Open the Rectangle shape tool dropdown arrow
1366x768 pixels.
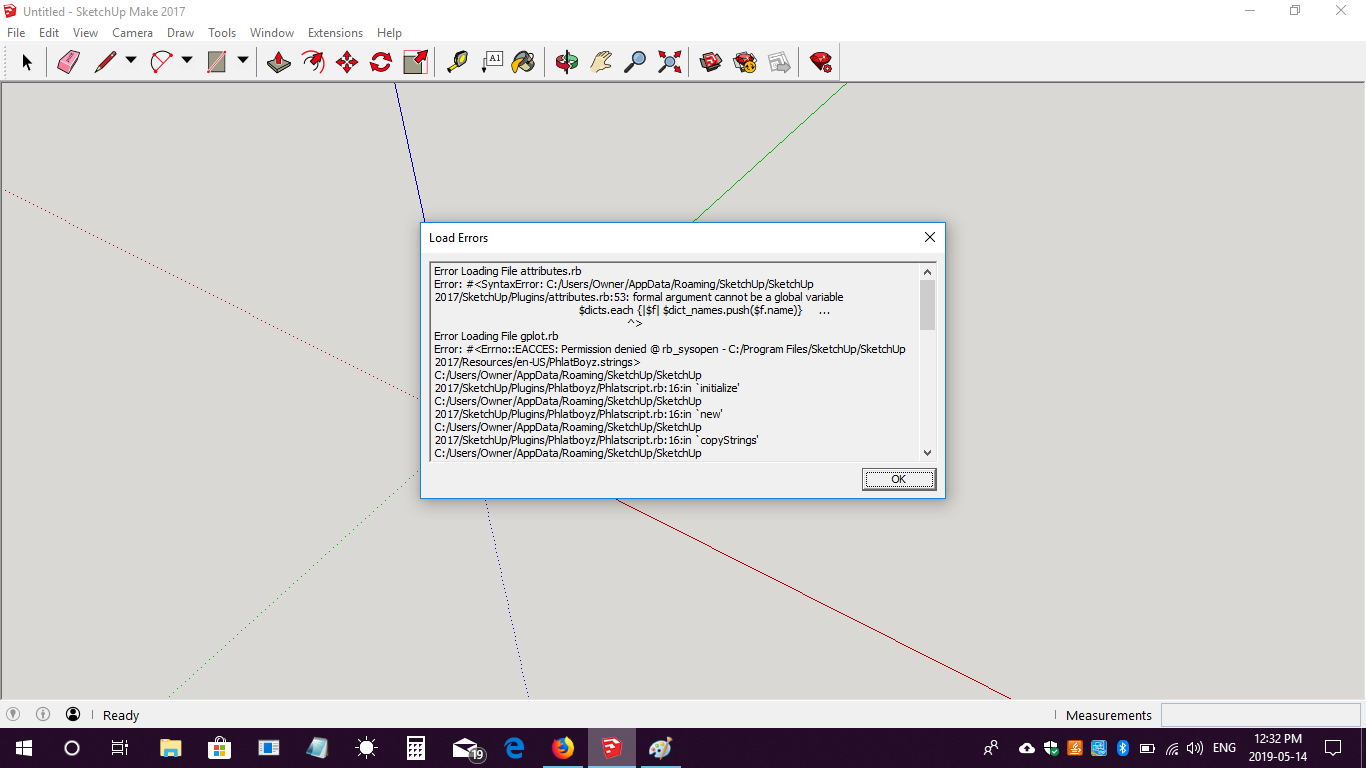tap(243, 61)
